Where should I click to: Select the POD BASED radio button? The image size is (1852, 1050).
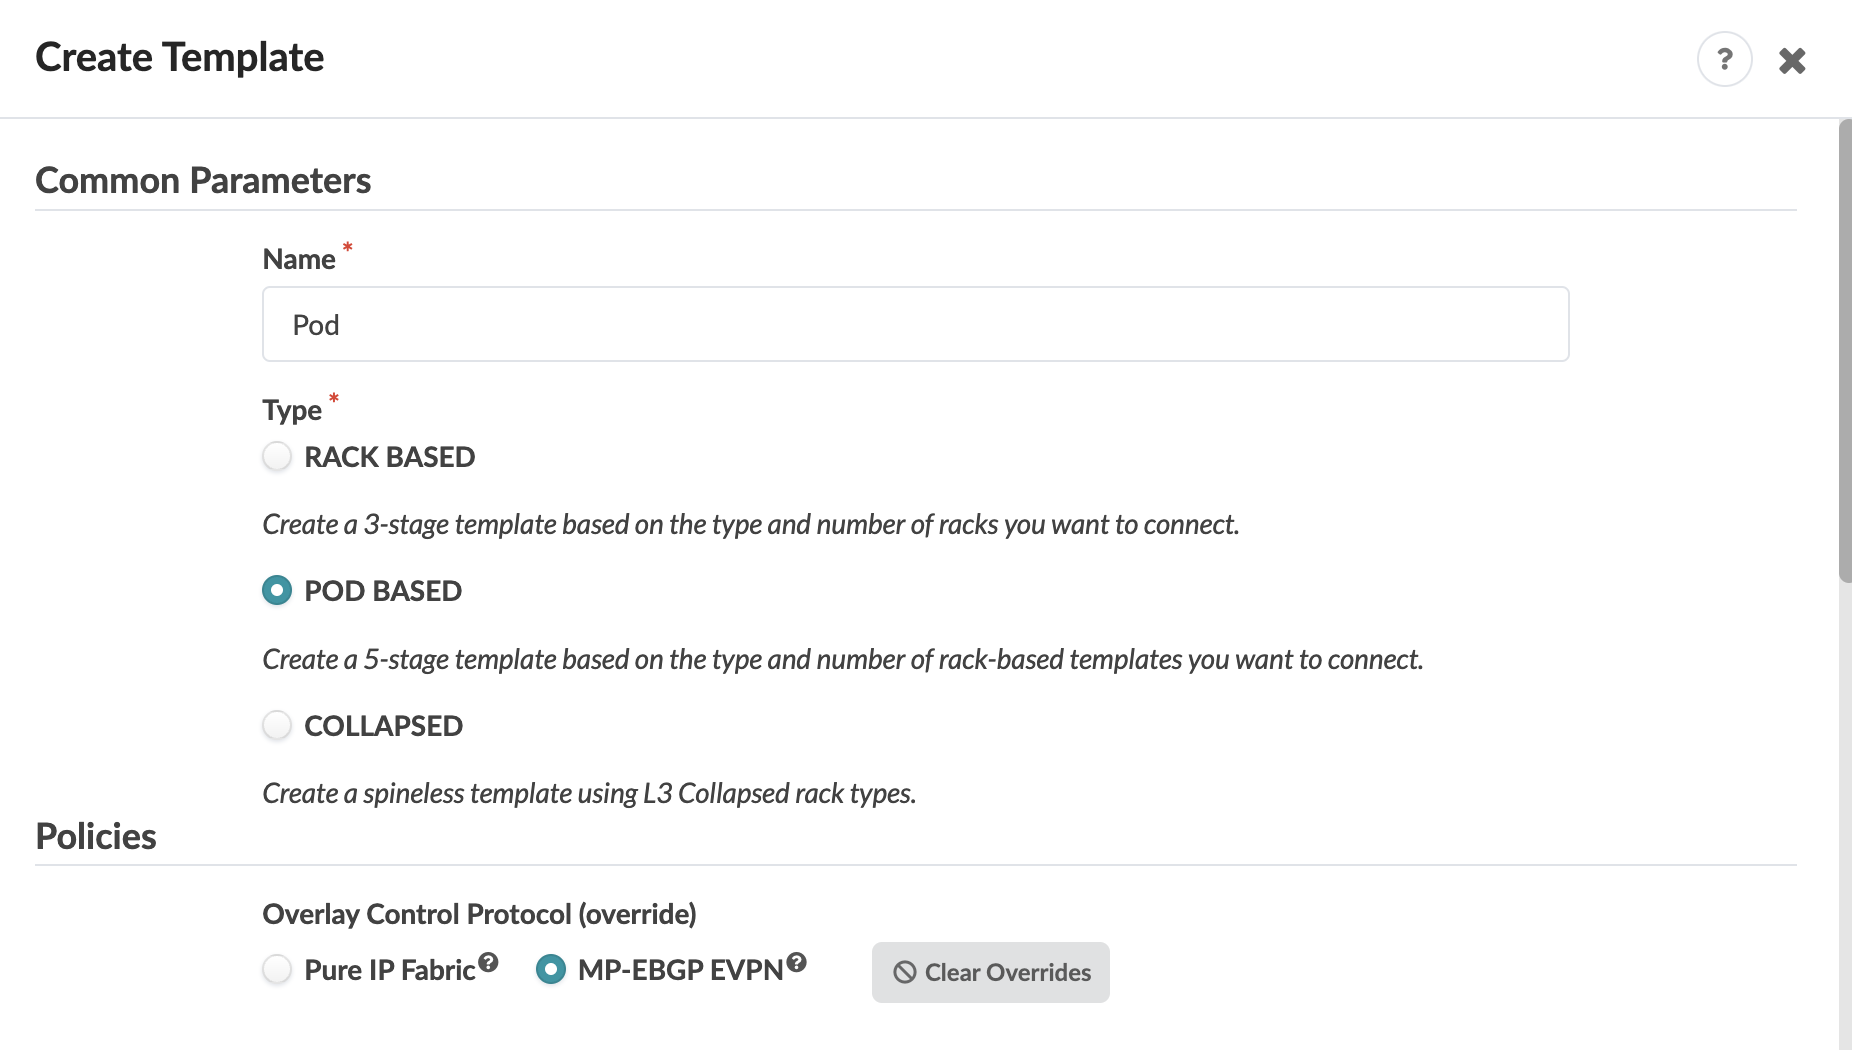(277, 591)
